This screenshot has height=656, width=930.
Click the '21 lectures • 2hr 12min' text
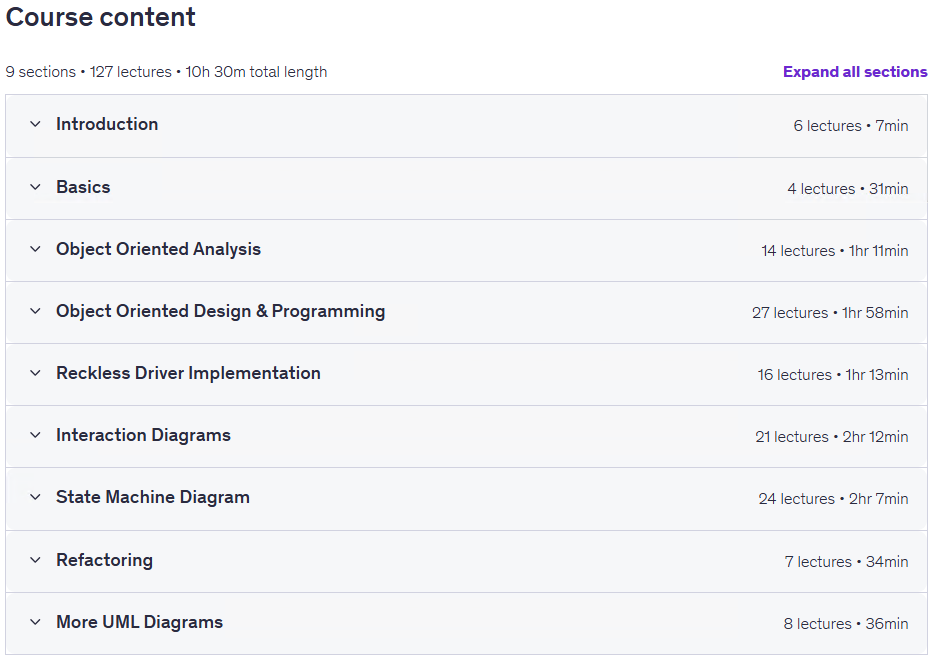[x=832, y=437]
